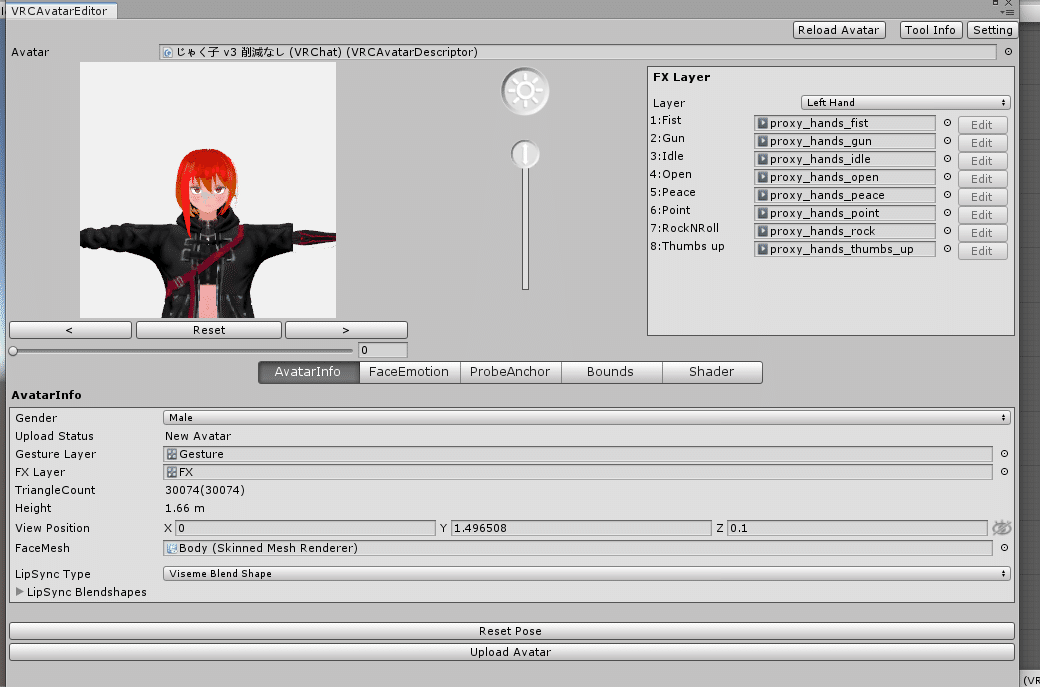This screenshot has height=687, width=1040.
Task: Click the Reset camera button
Action: pyautogui.click(x=209, y=330)
